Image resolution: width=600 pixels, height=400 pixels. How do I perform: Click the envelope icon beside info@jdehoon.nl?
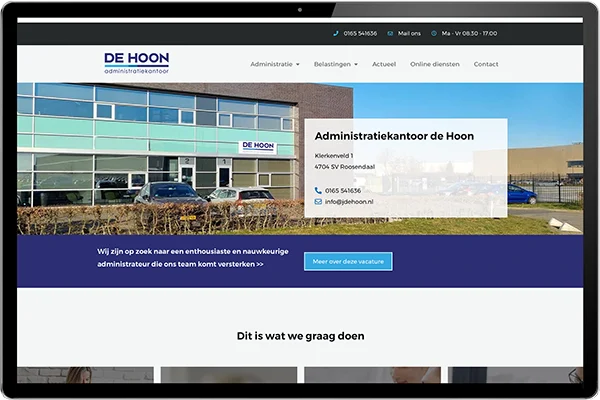pos(318,202)
